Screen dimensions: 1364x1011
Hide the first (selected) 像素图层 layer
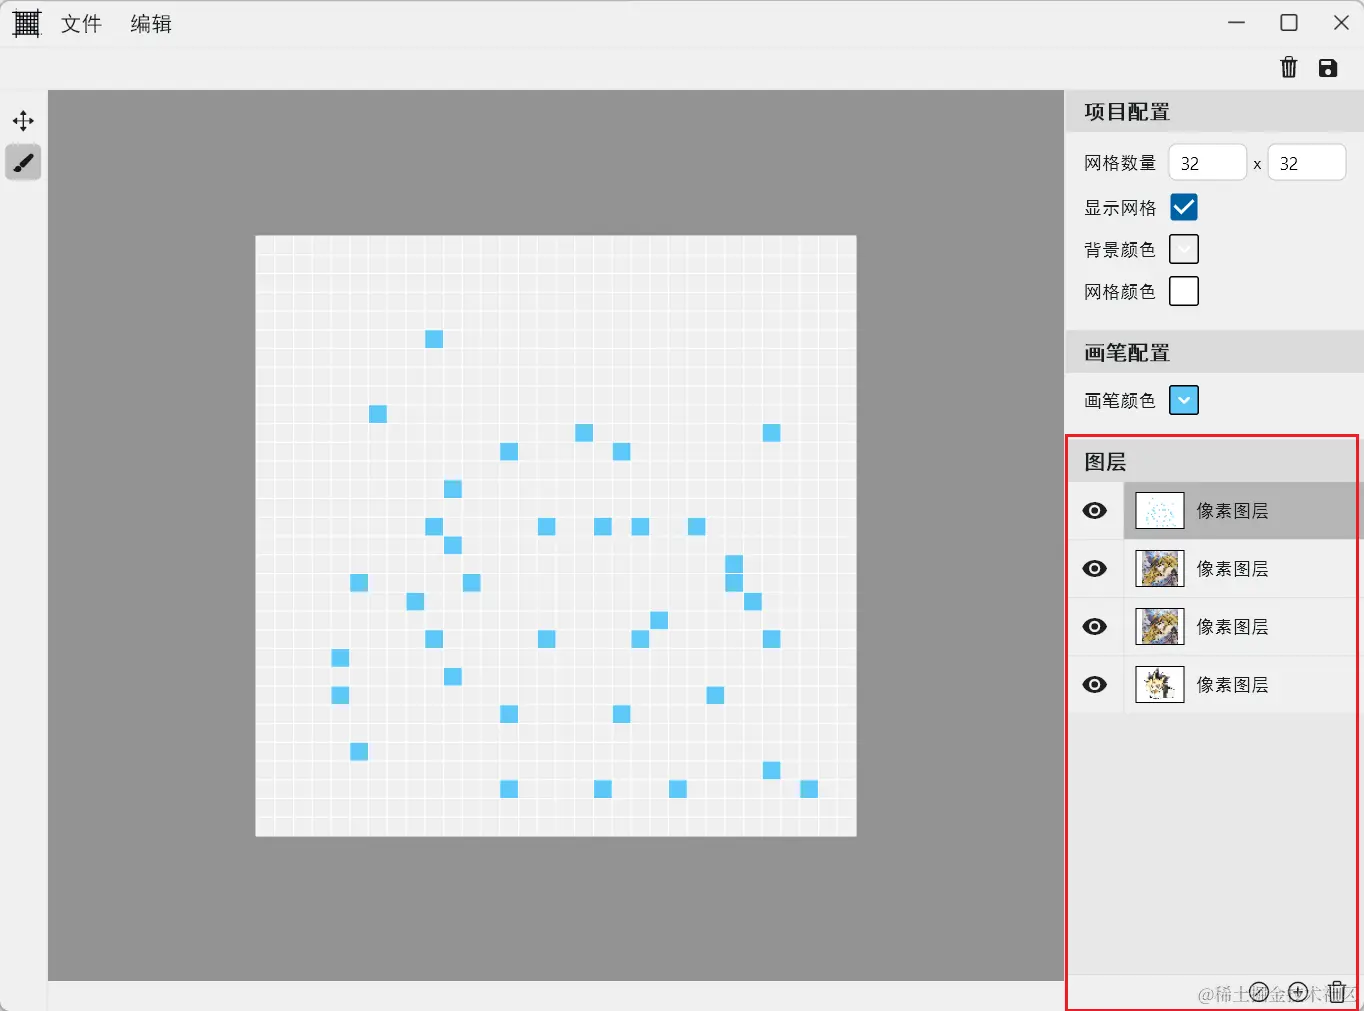tap(1095, 511)
